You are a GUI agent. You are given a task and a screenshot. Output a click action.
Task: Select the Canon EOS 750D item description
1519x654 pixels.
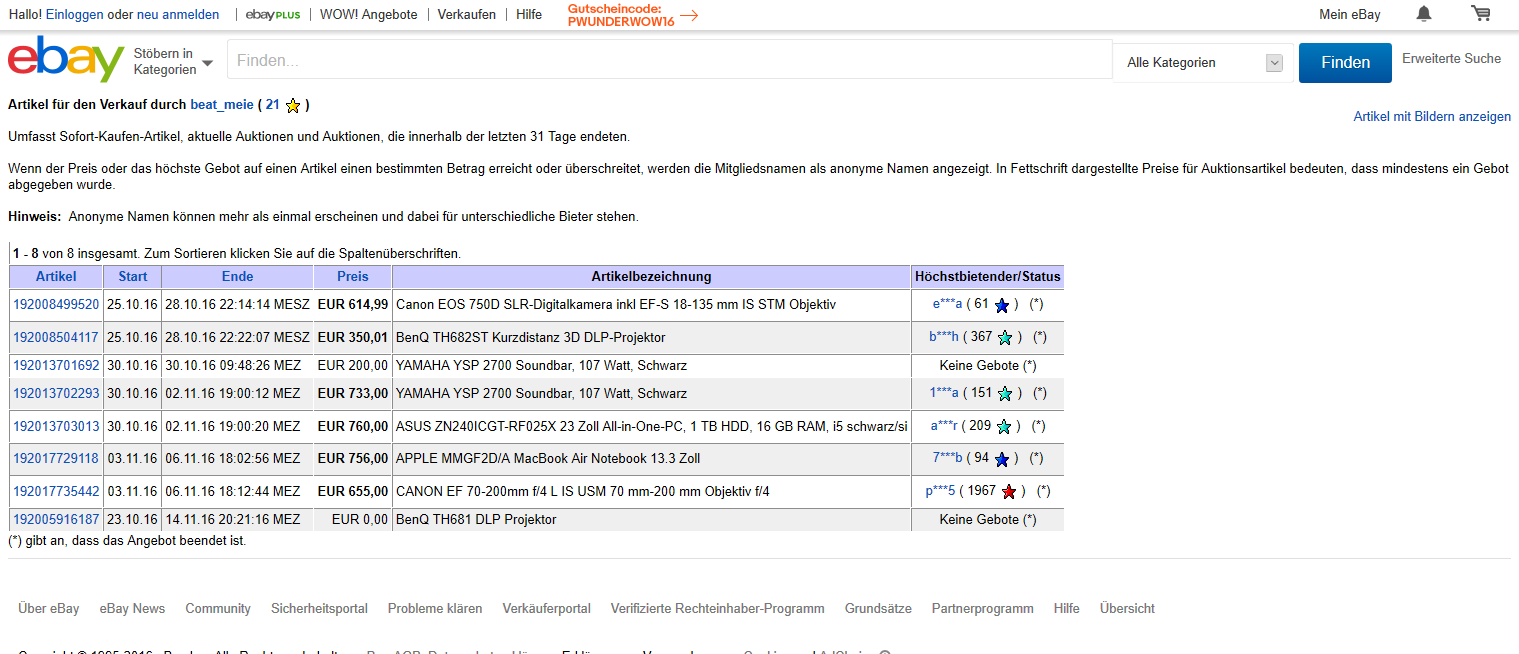[616, 304]
